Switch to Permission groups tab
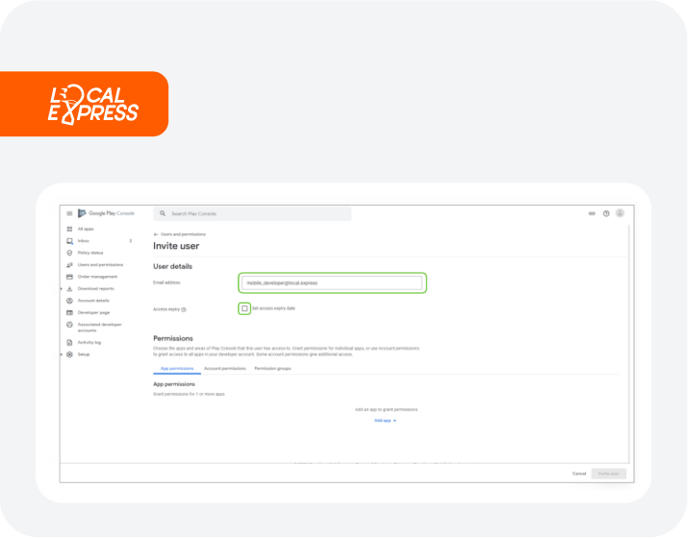This screenshot has width=688, height=538. pos(272,369)
